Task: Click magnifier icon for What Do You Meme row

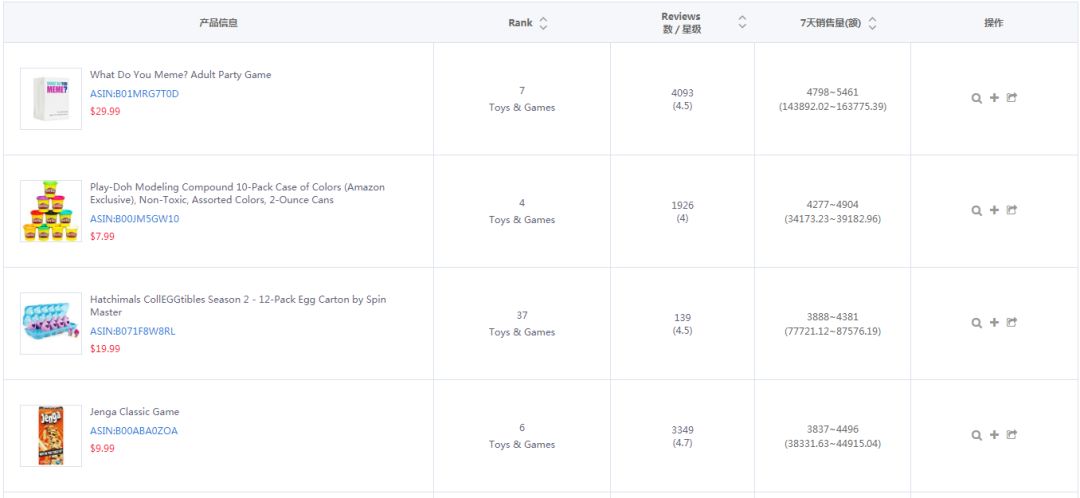Action: tap(976, 98)
